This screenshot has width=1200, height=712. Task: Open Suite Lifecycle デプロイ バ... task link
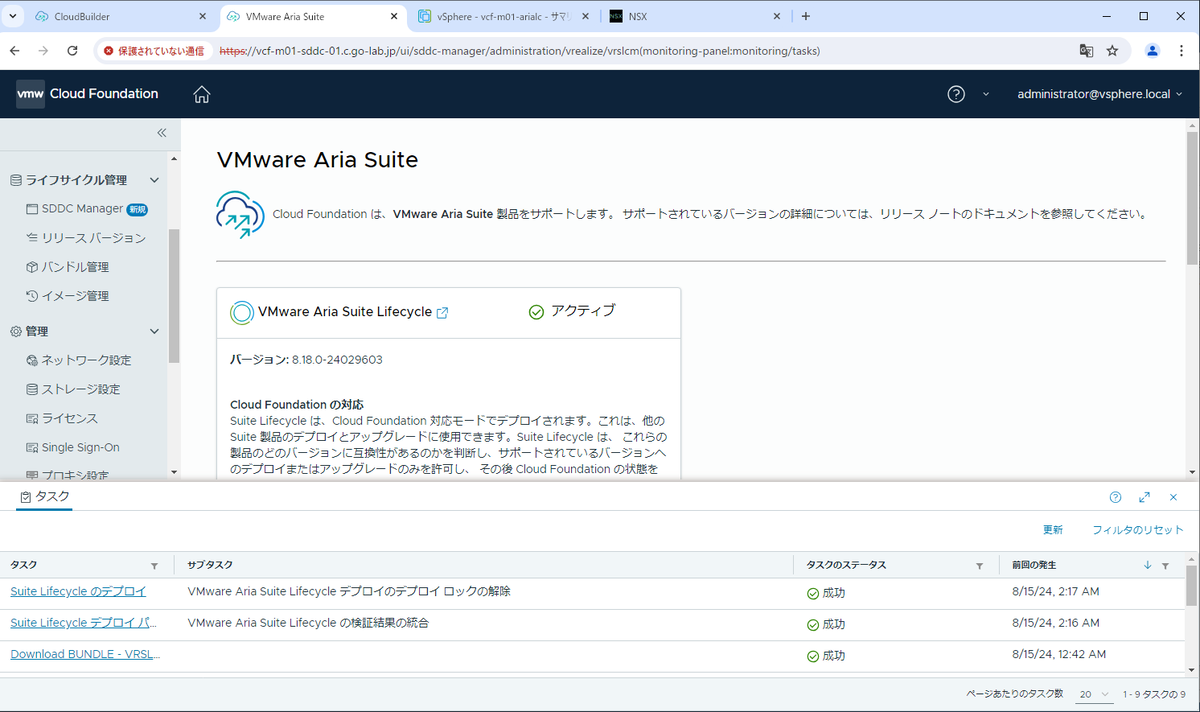click(x=84, y=623)
